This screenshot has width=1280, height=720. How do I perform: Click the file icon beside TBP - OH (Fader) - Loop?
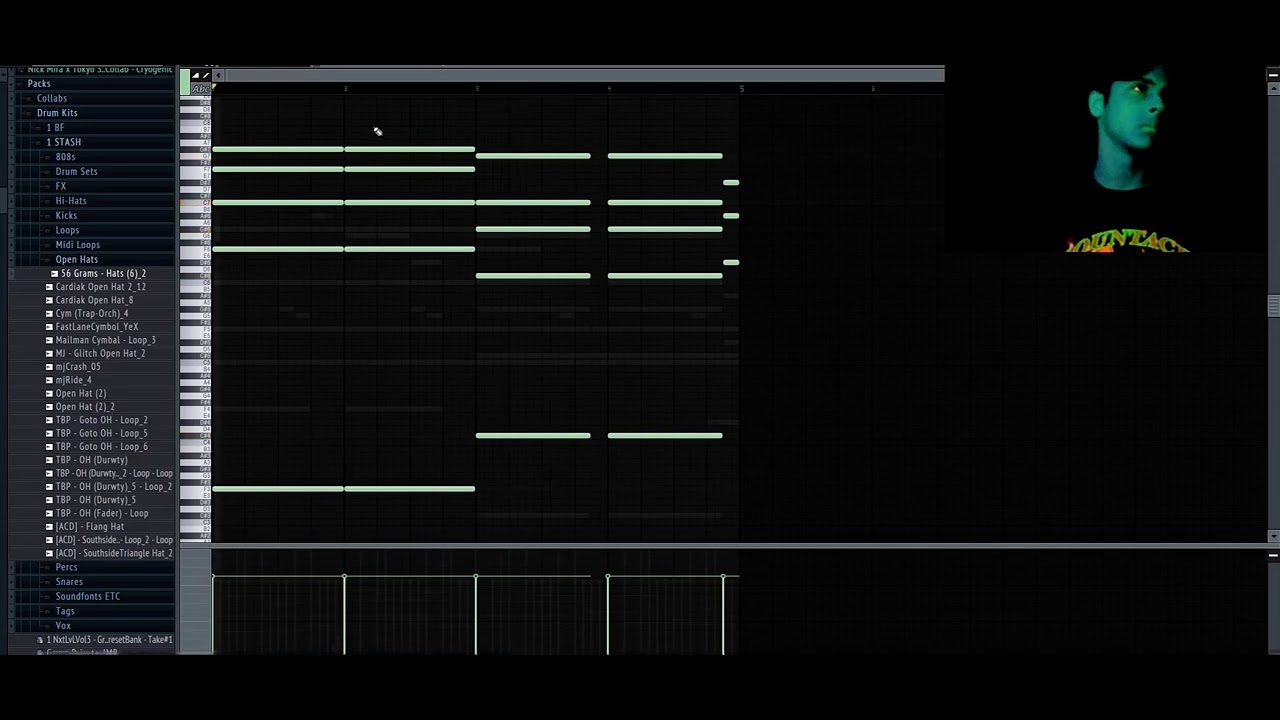(49, 513)
